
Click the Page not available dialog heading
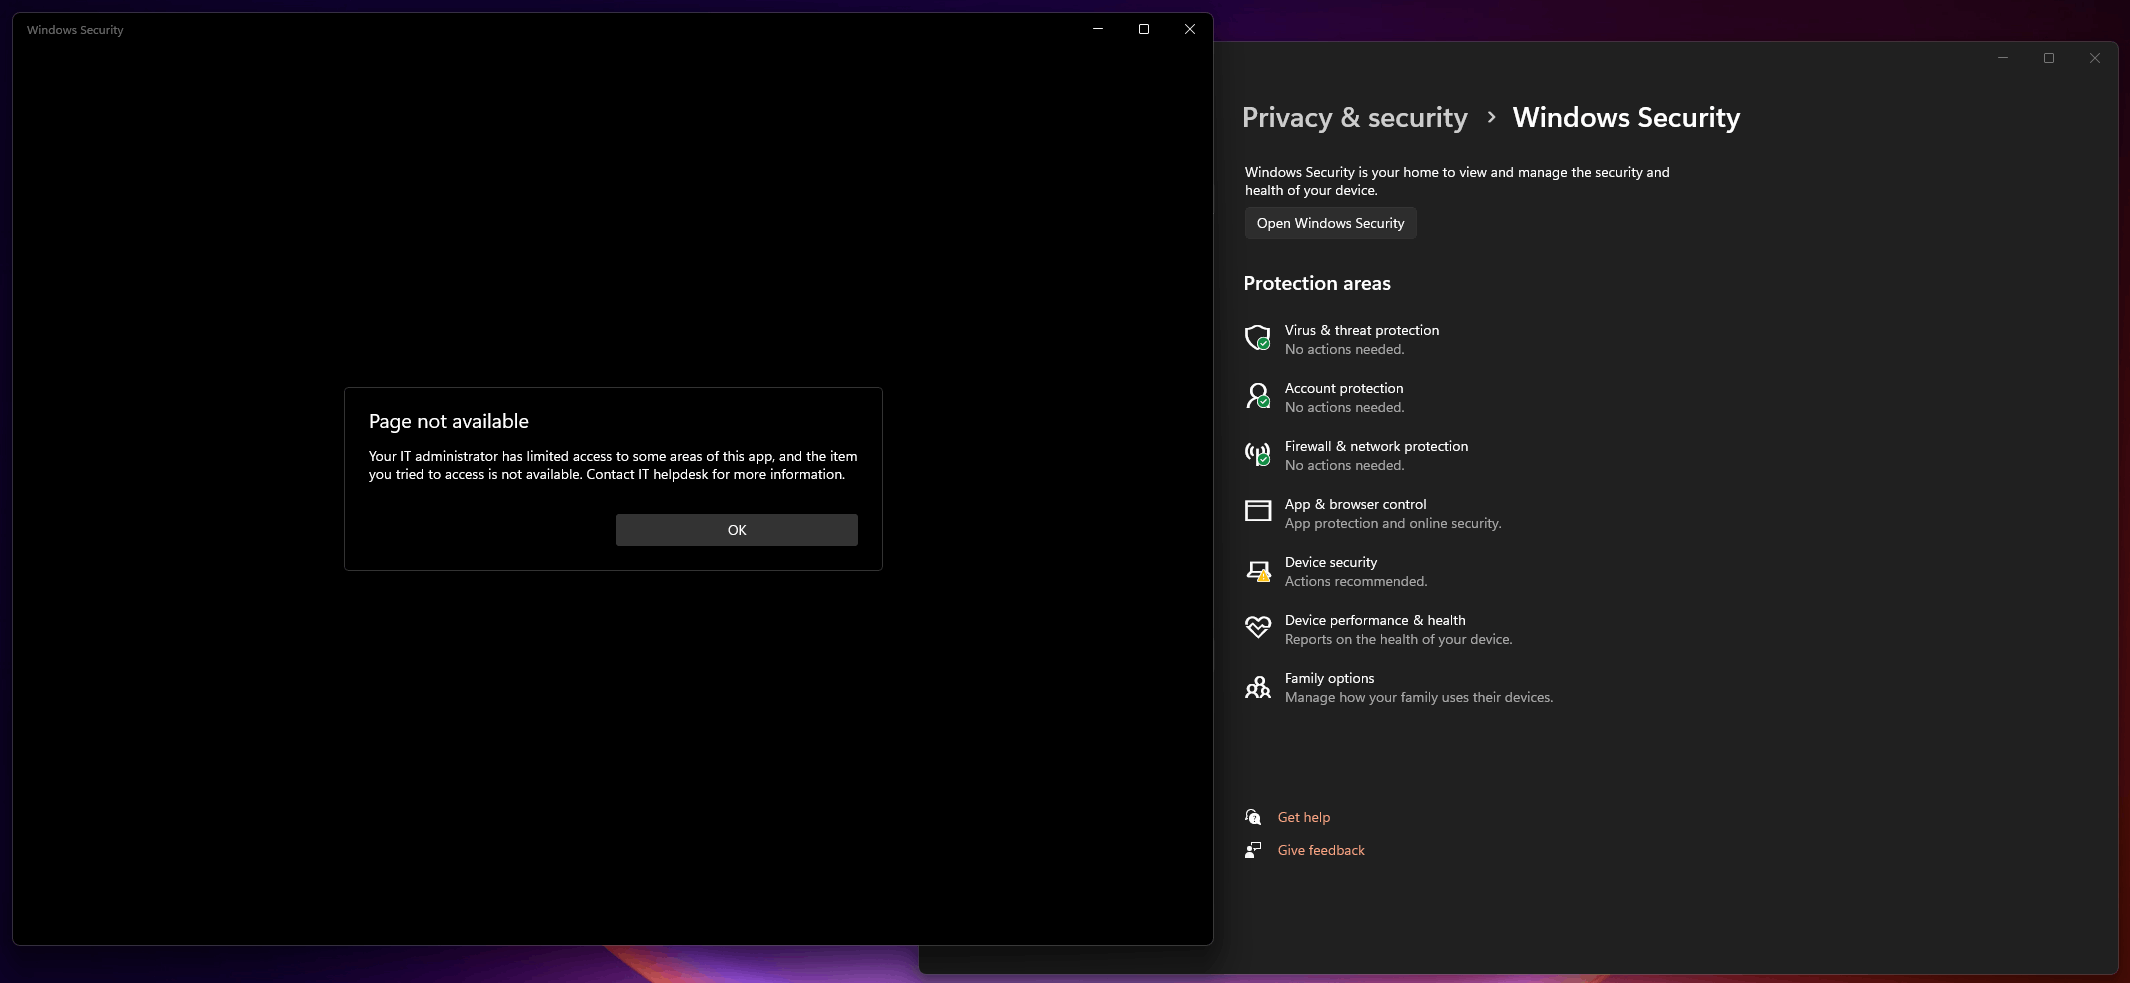point(448,421)
